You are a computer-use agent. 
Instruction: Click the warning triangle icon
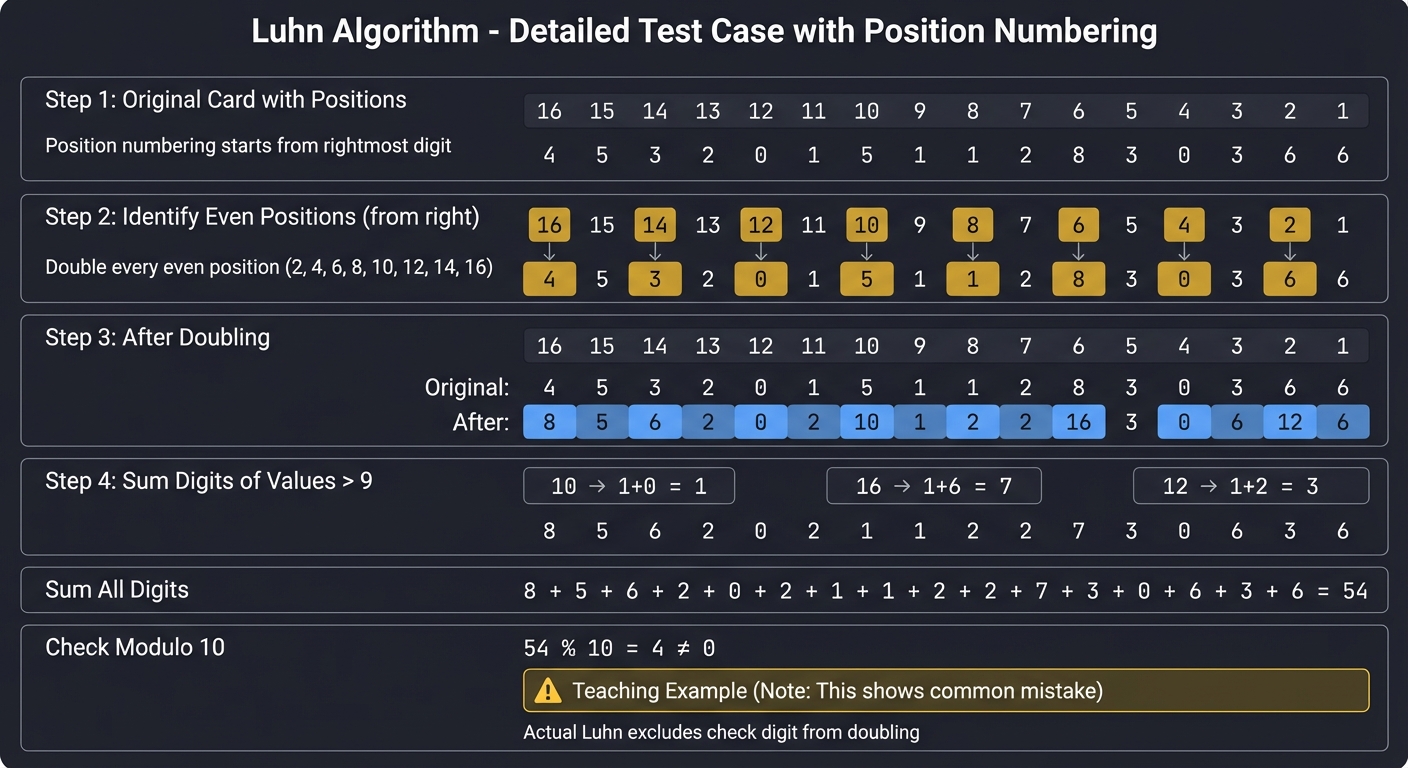545,690
